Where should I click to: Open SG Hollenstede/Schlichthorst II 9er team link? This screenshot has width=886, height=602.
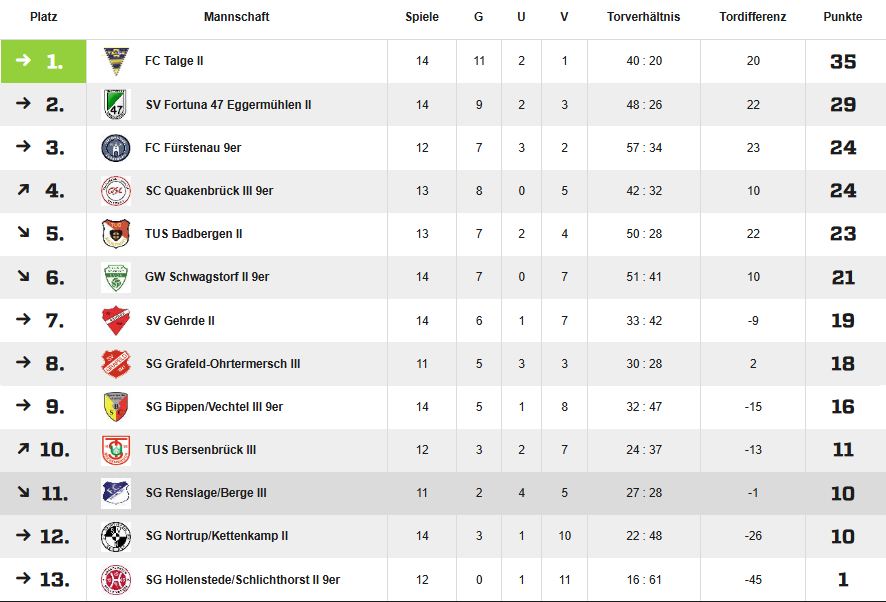[242, 580]
